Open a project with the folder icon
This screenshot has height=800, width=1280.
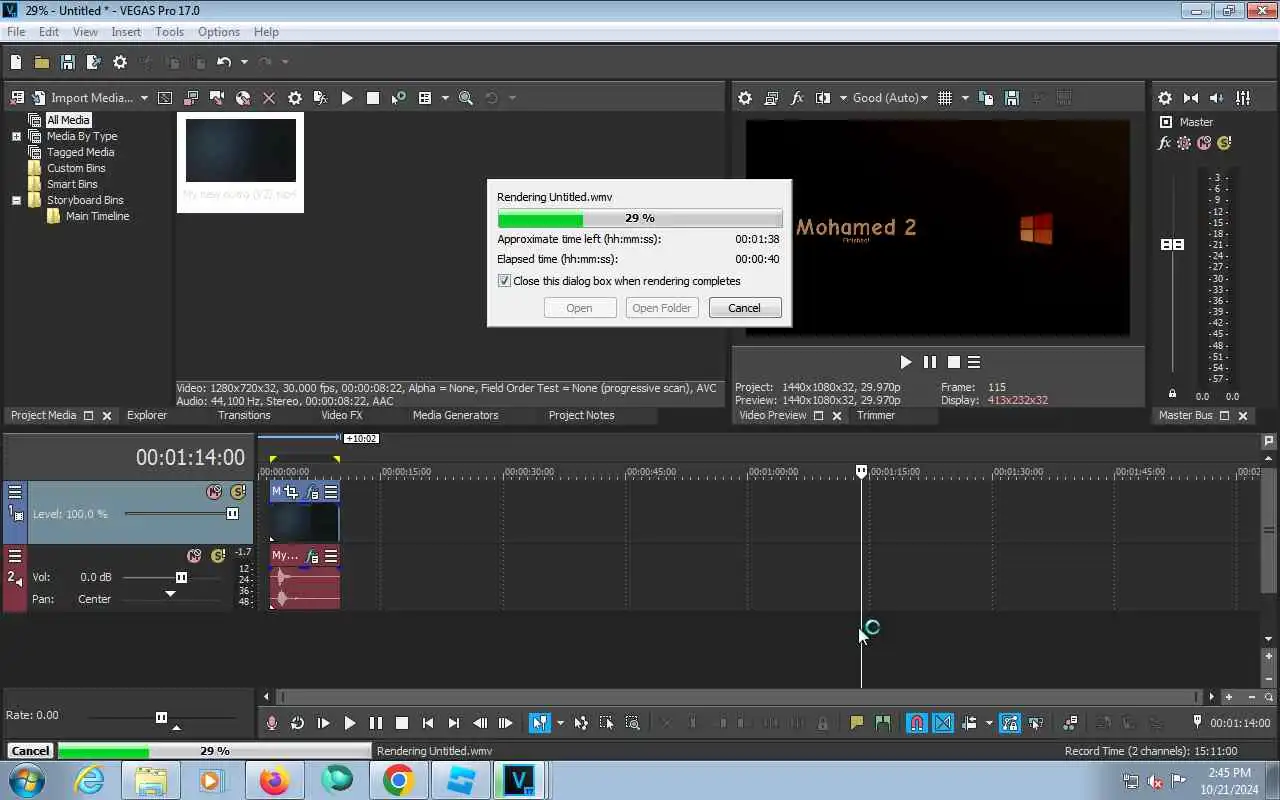pos(42,62)
